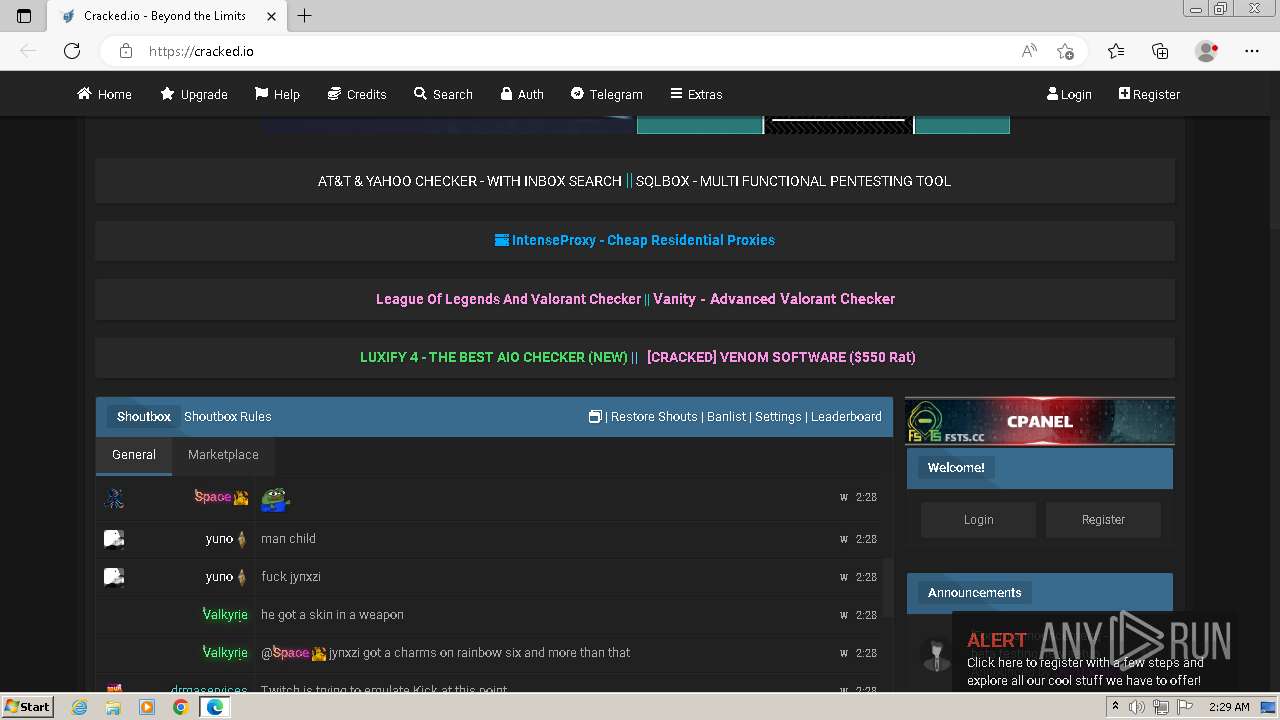1280x720 pixels.
Task: Open LUXIFY 4 AIO Checker link
Action: tap(494, 357)
